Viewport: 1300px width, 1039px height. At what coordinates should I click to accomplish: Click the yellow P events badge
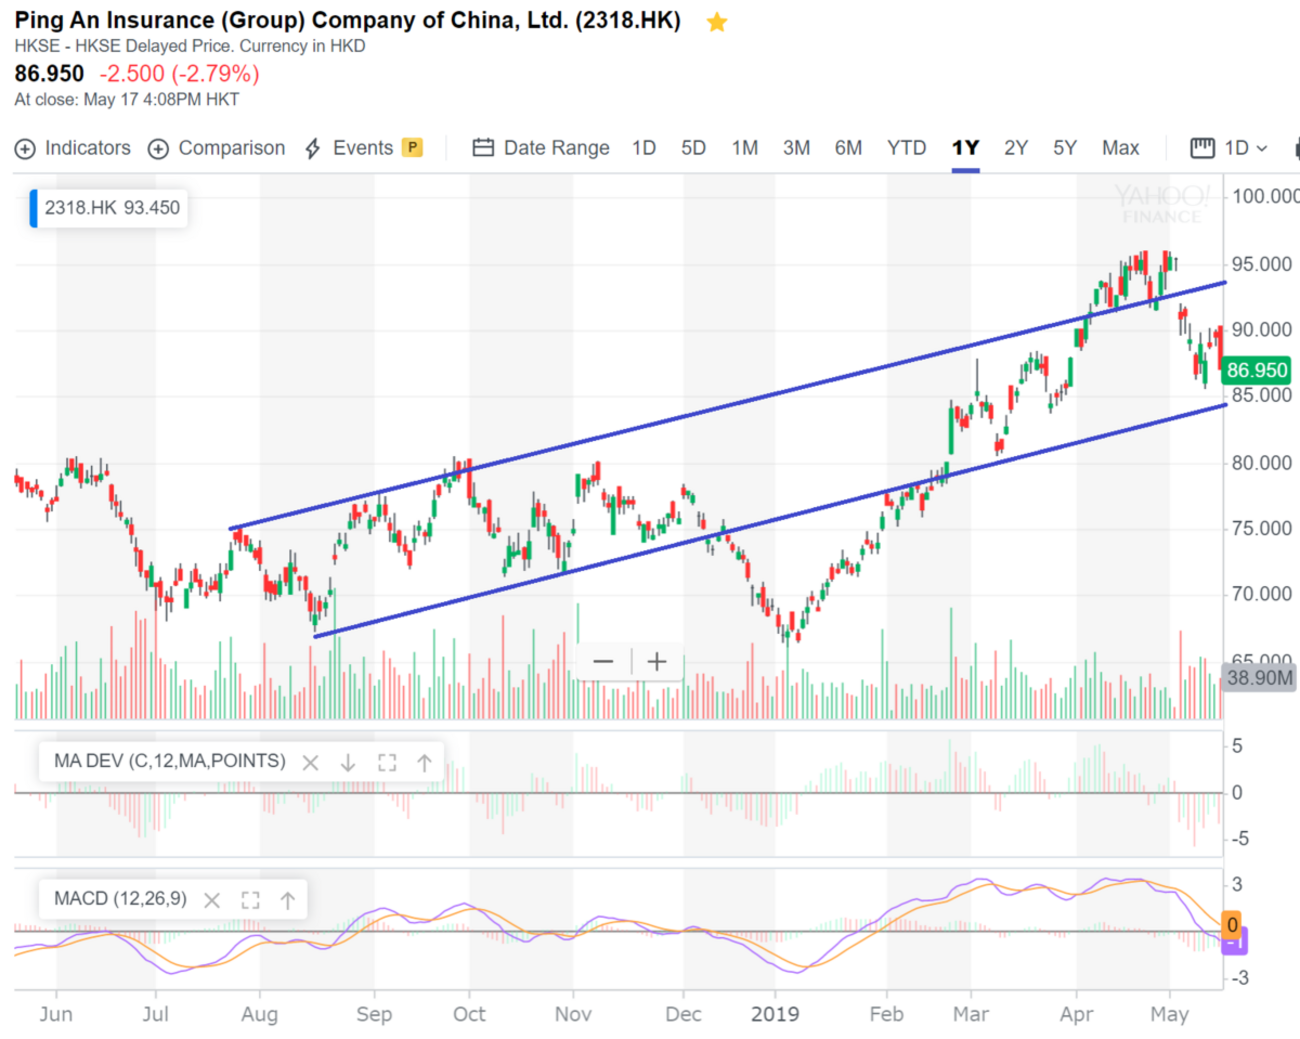412,147
